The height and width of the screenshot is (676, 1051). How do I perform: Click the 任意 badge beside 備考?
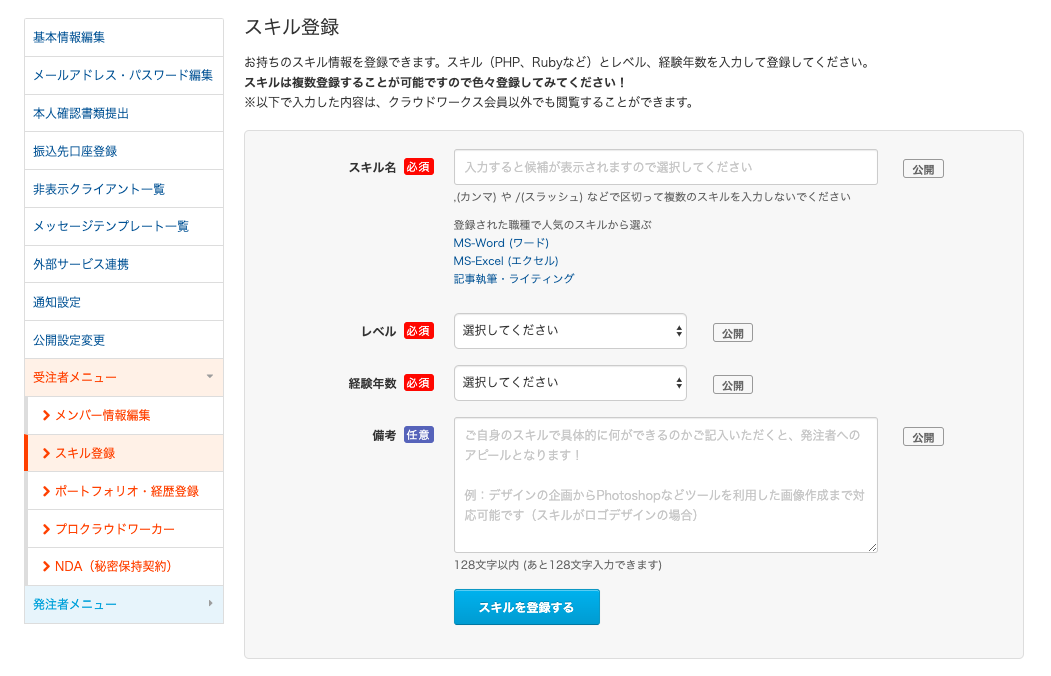pyautogui.click(x=418, y=435)
